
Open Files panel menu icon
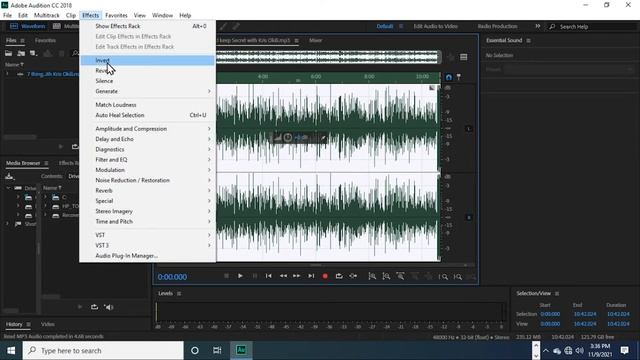(x=22, y=40)
